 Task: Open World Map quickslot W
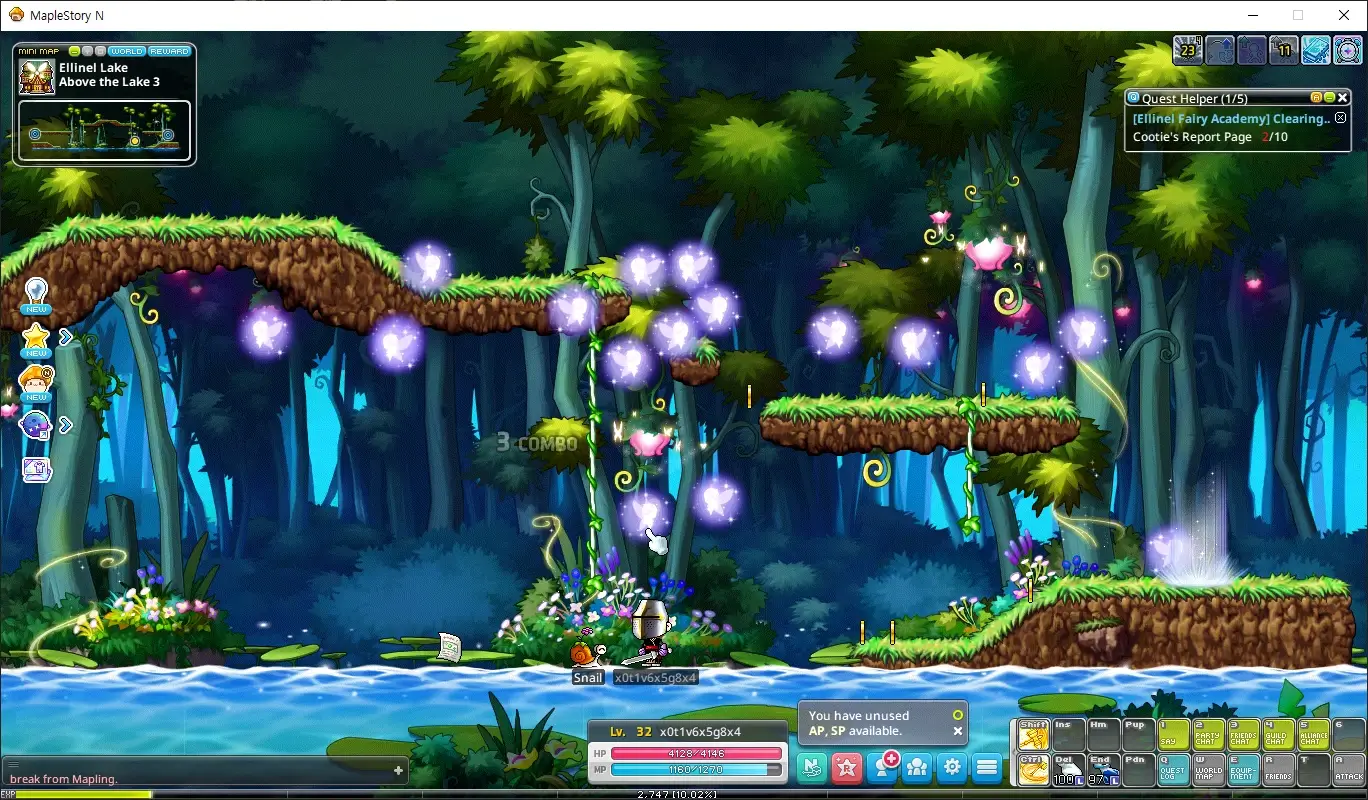point(1209,768)
